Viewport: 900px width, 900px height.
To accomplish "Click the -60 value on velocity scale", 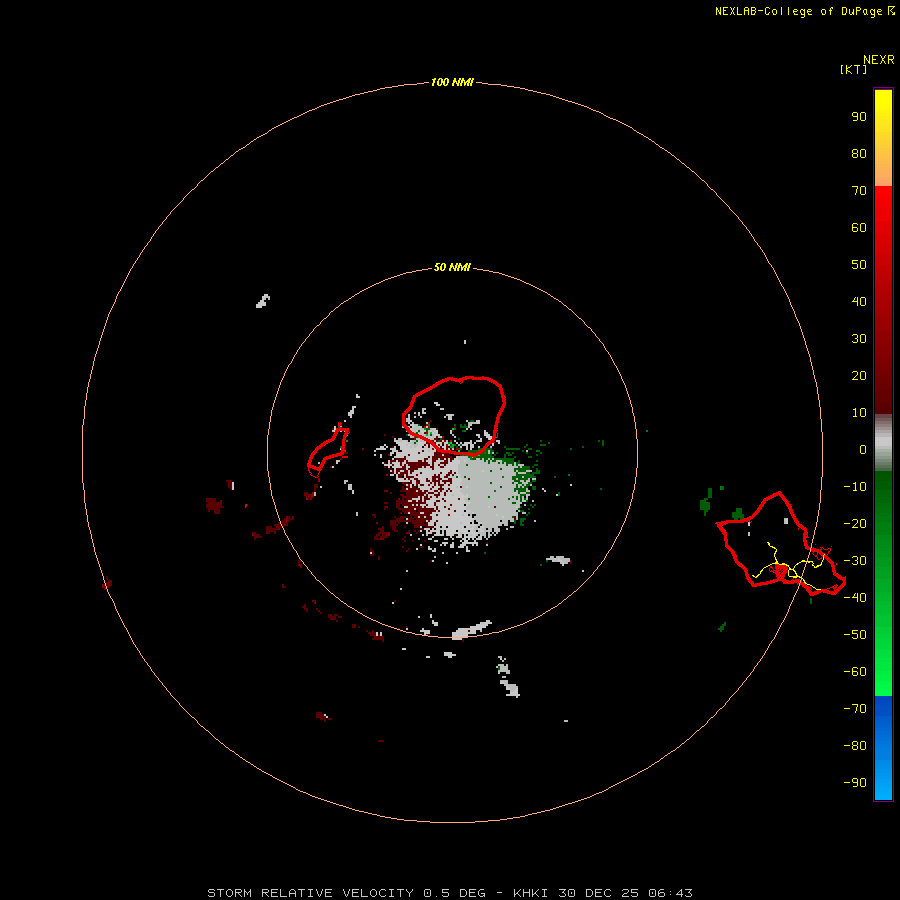I will pos(855,672).
